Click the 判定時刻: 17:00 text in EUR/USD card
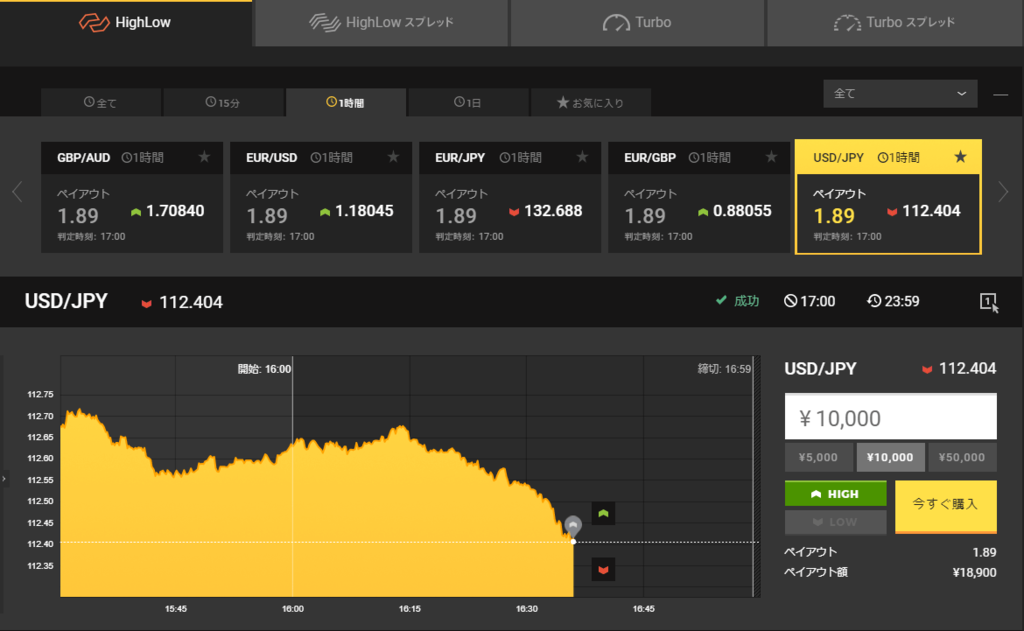The image size is (1024, 631). pos(280,236)
